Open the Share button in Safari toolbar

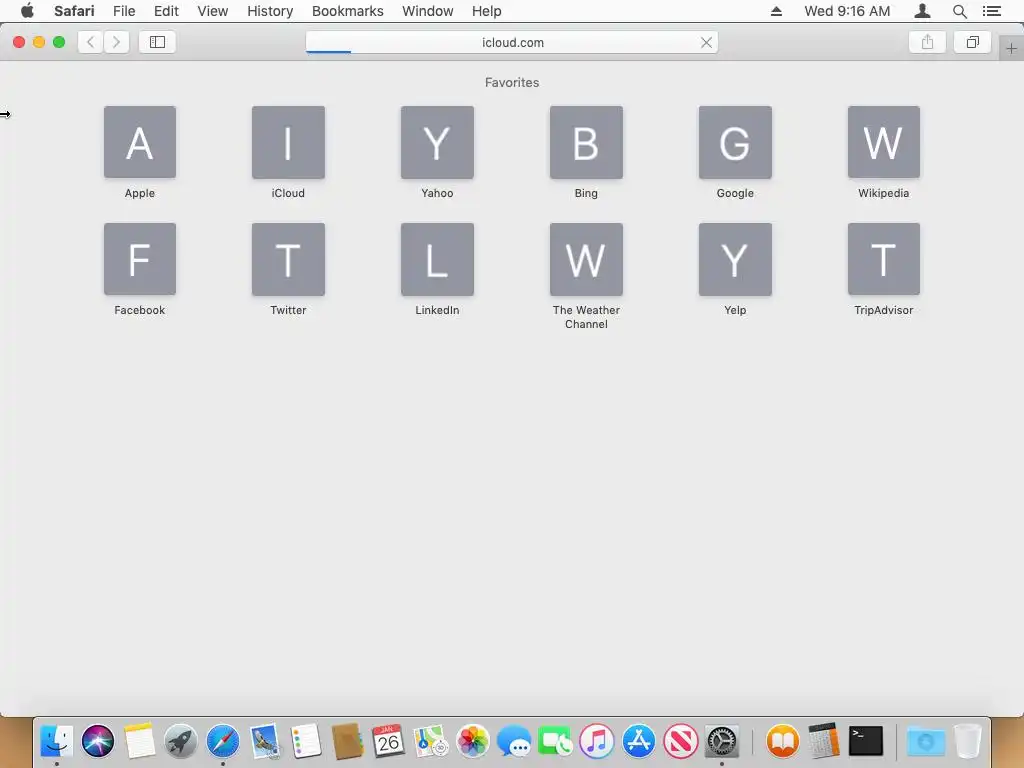927,42
